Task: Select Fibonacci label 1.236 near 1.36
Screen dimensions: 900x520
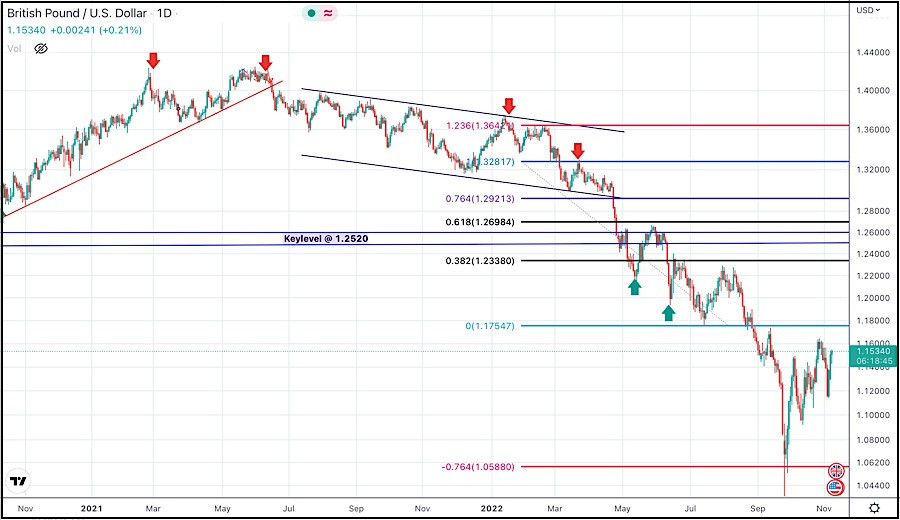Action: pyautogui.click(x=480, y=125)
